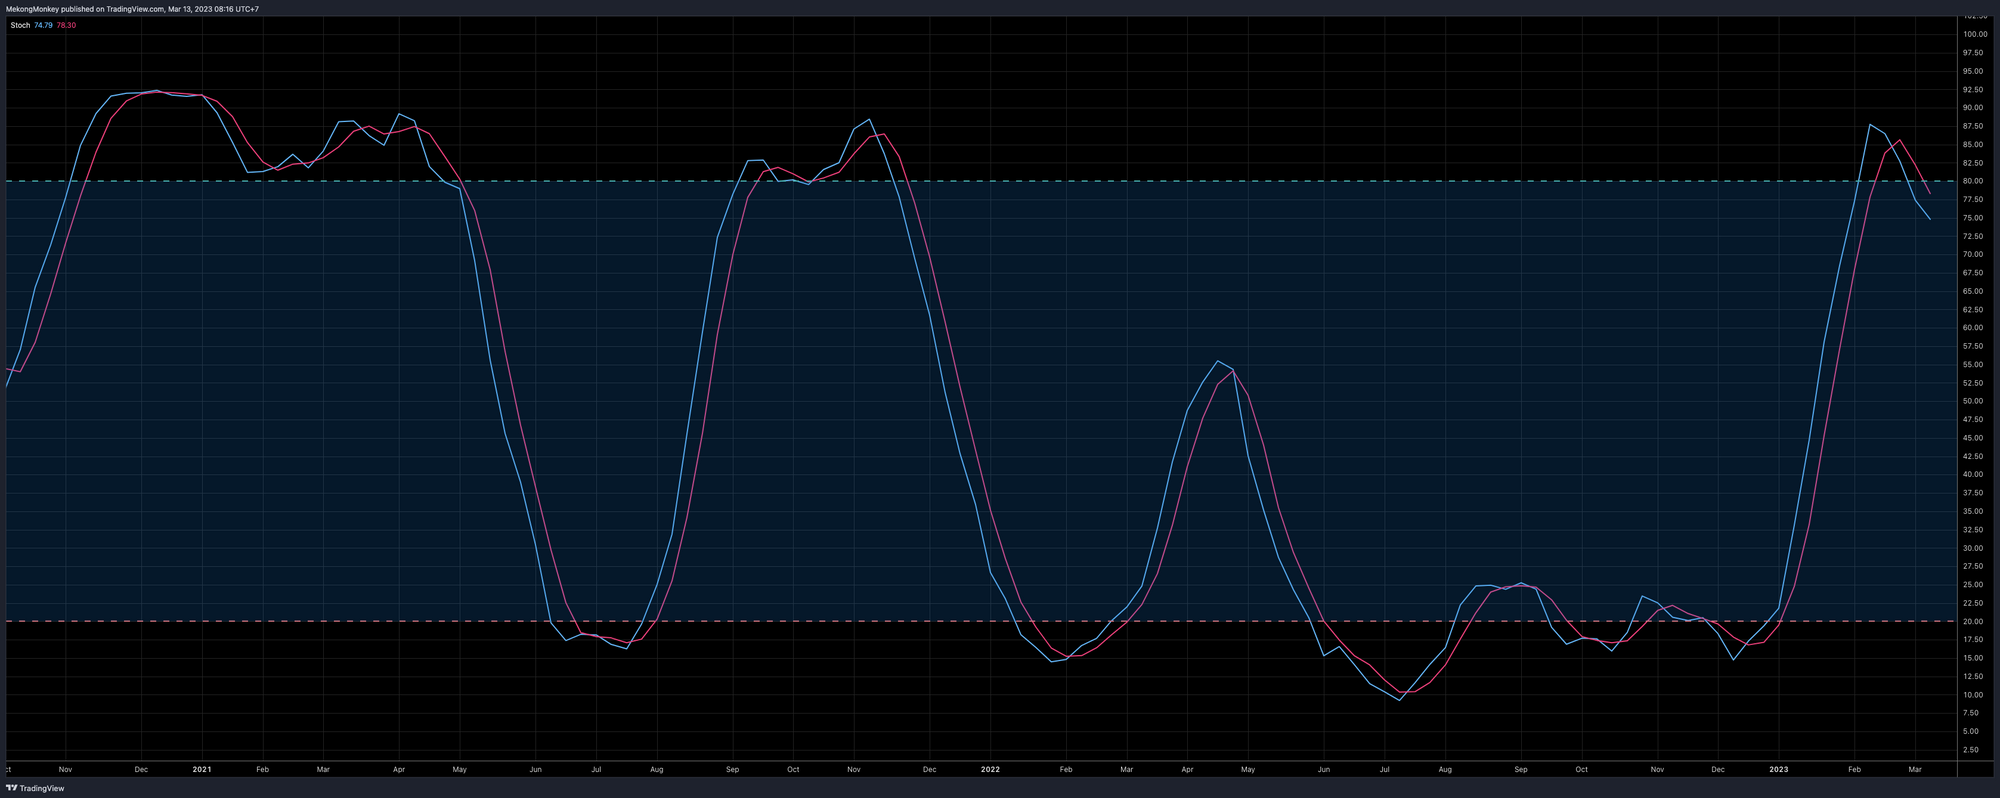The height and width of the screenshot is (798, 2000).
Task: Click the TradingView logo at the bottom
Action: tap(35, 788)
